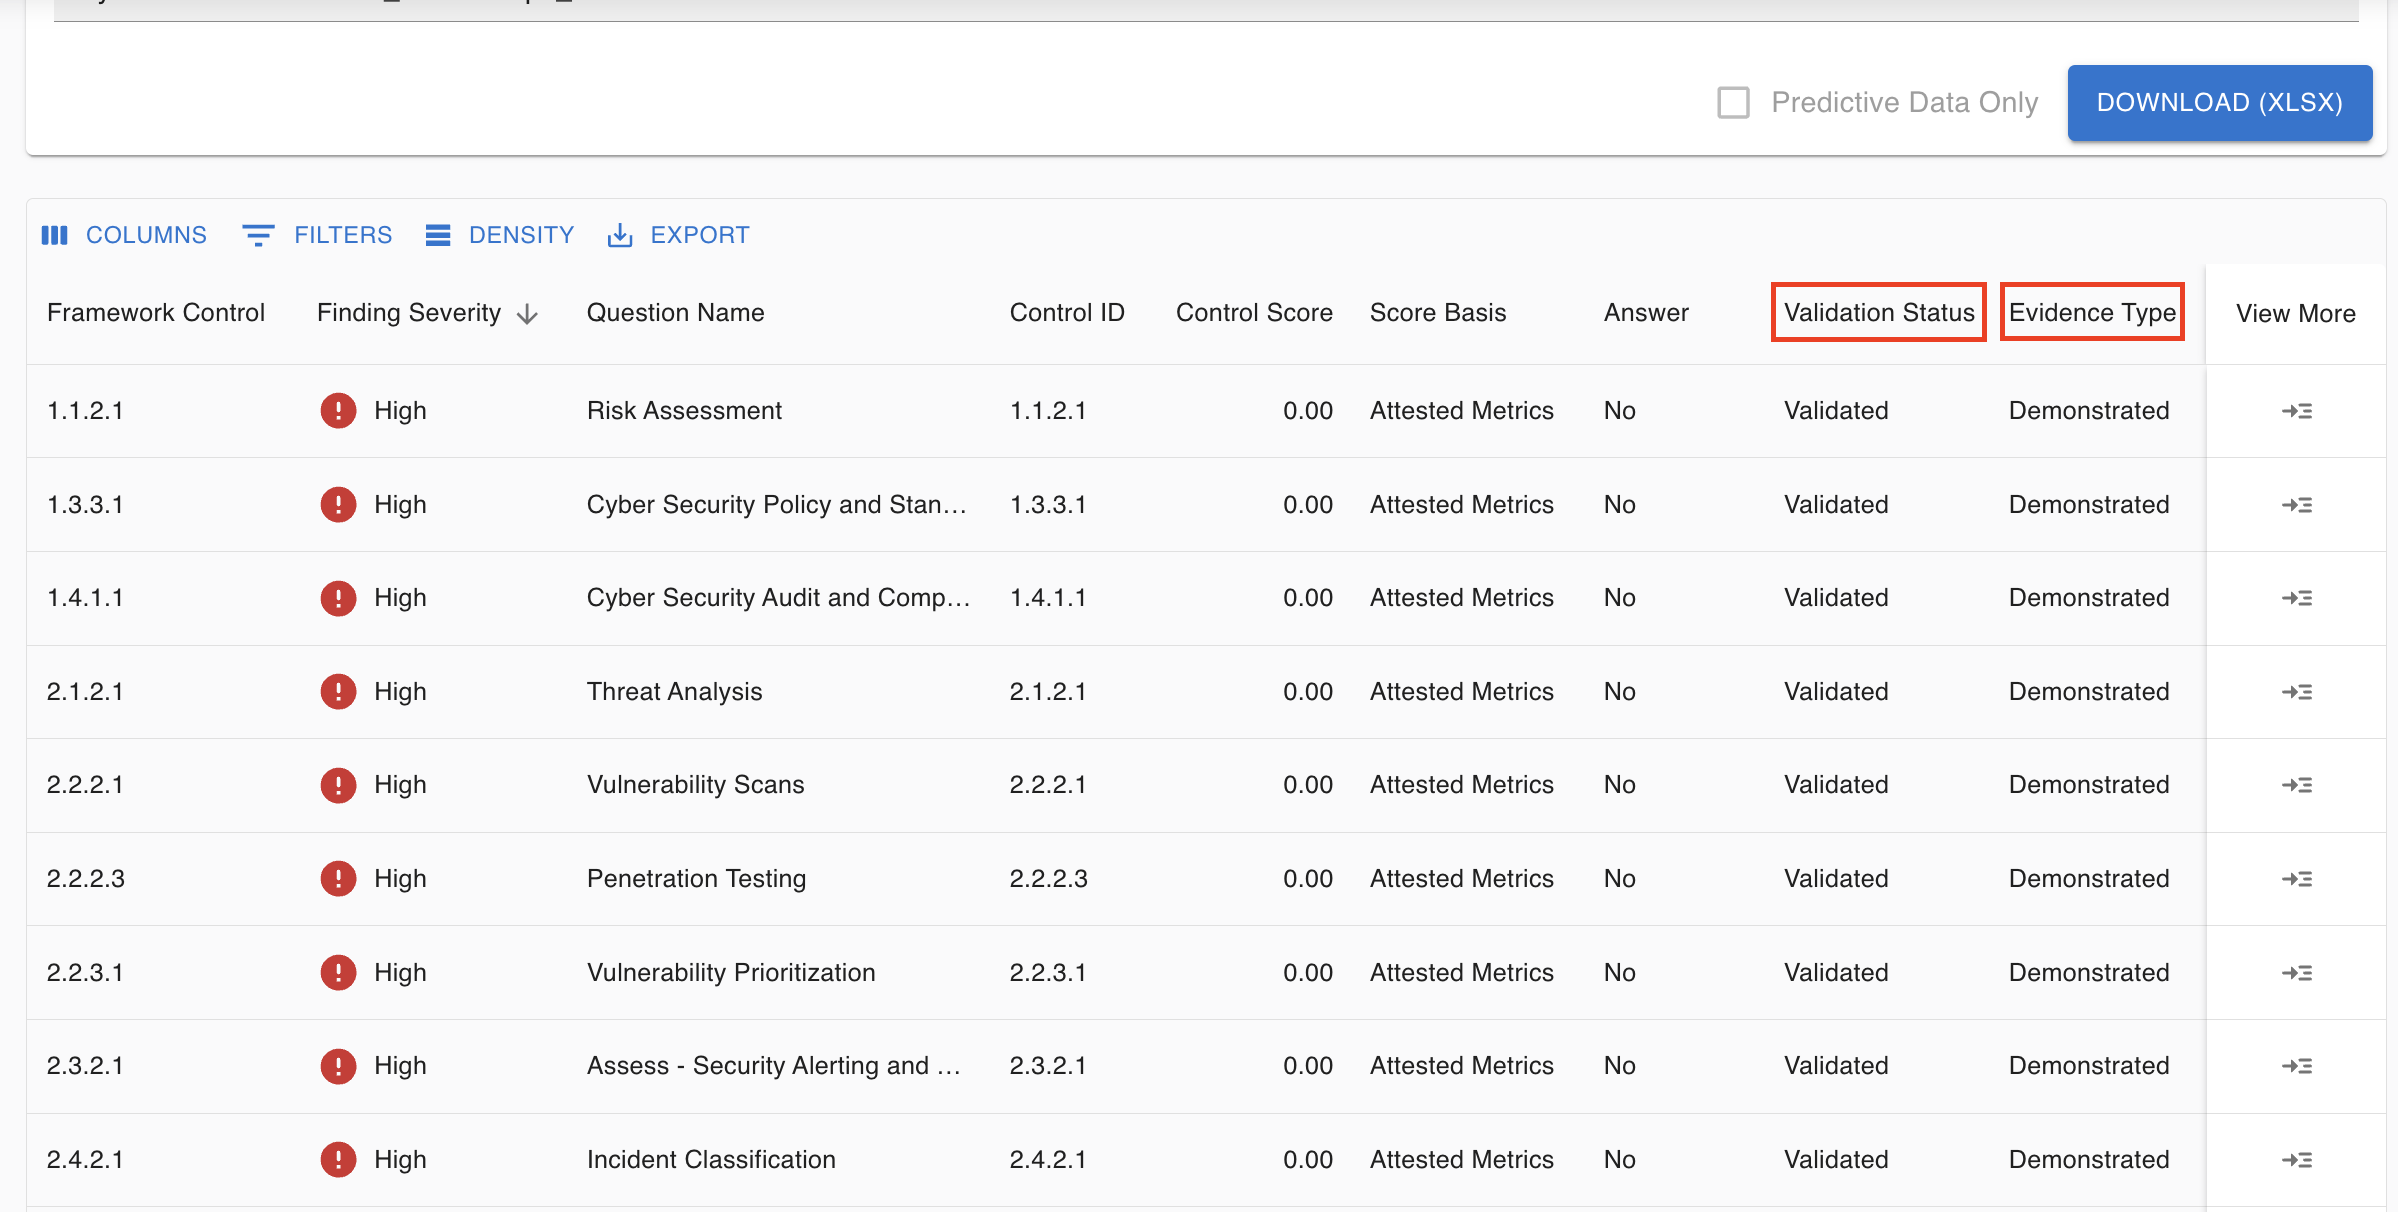The height and width of the screenshot is (1212, 2398).
Task: Select the Vulnerability Scans question name
Action: (695, 785)
